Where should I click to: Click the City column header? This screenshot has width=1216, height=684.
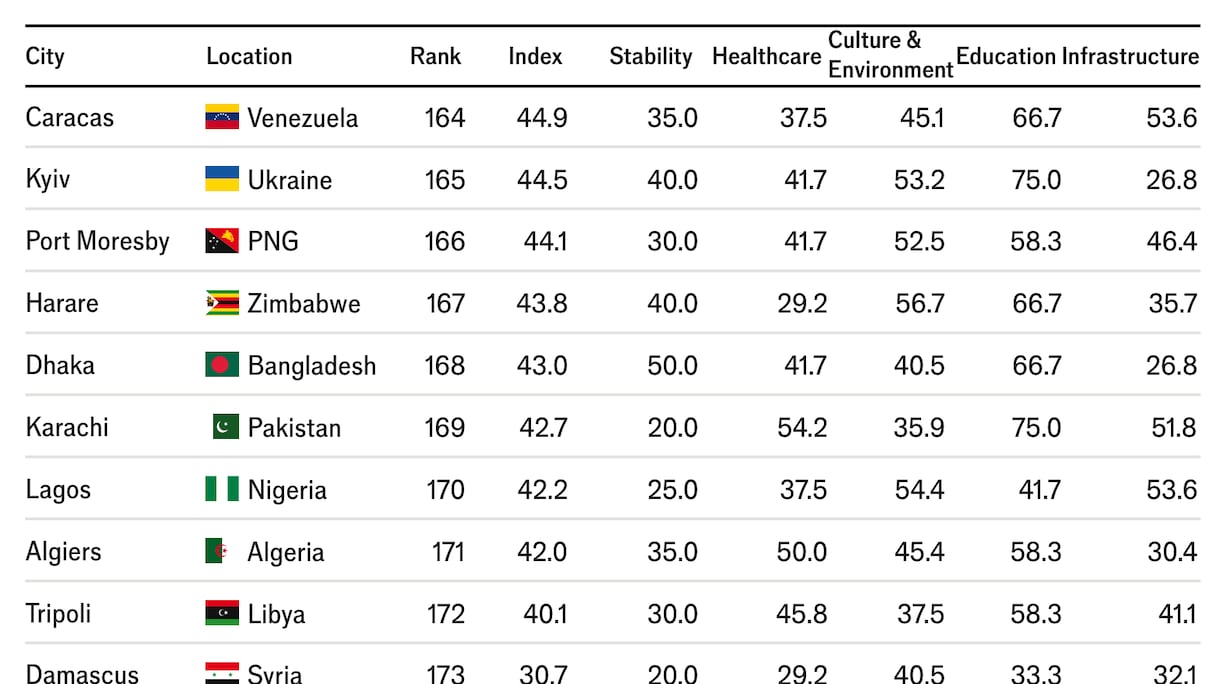click(45, 56)
